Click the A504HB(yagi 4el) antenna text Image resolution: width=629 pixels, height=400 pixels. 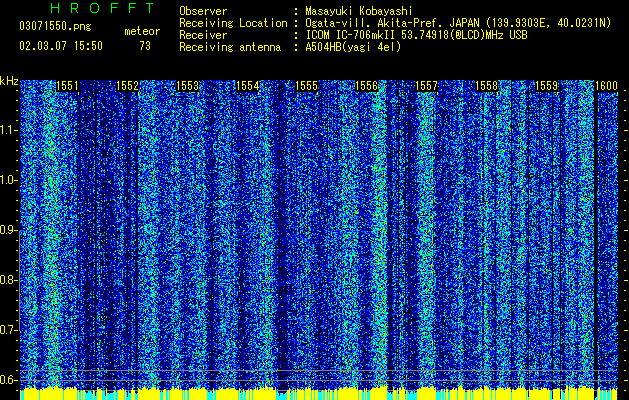pyautogui.click(x=353, y=47)
